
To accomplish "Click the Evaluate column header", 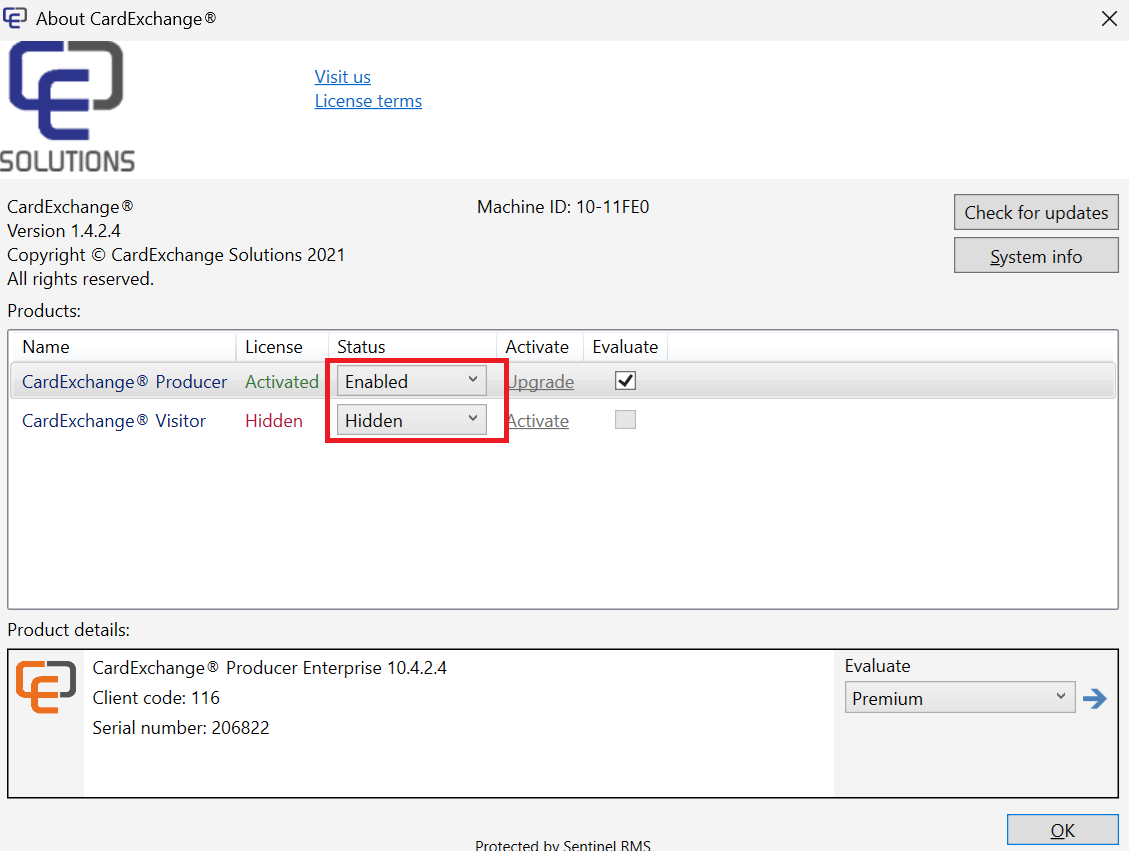I will (x=625, y=347).
